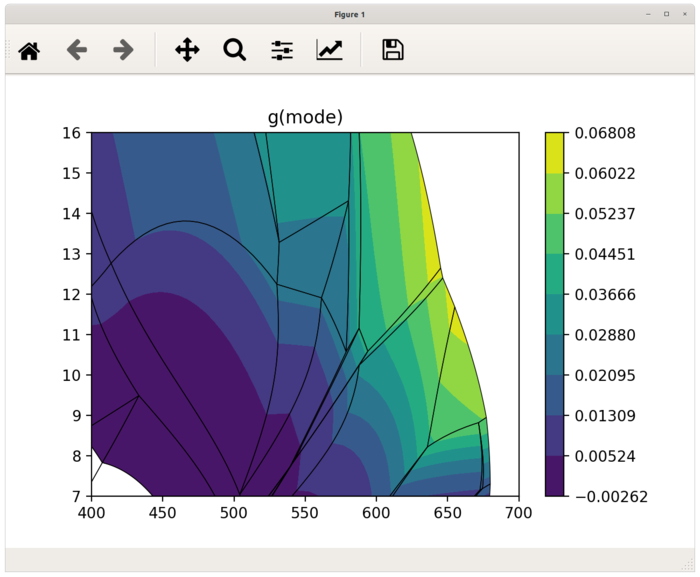Click the dark purple bottom colorbar segment
700x577 pixels.
point(554,476)
